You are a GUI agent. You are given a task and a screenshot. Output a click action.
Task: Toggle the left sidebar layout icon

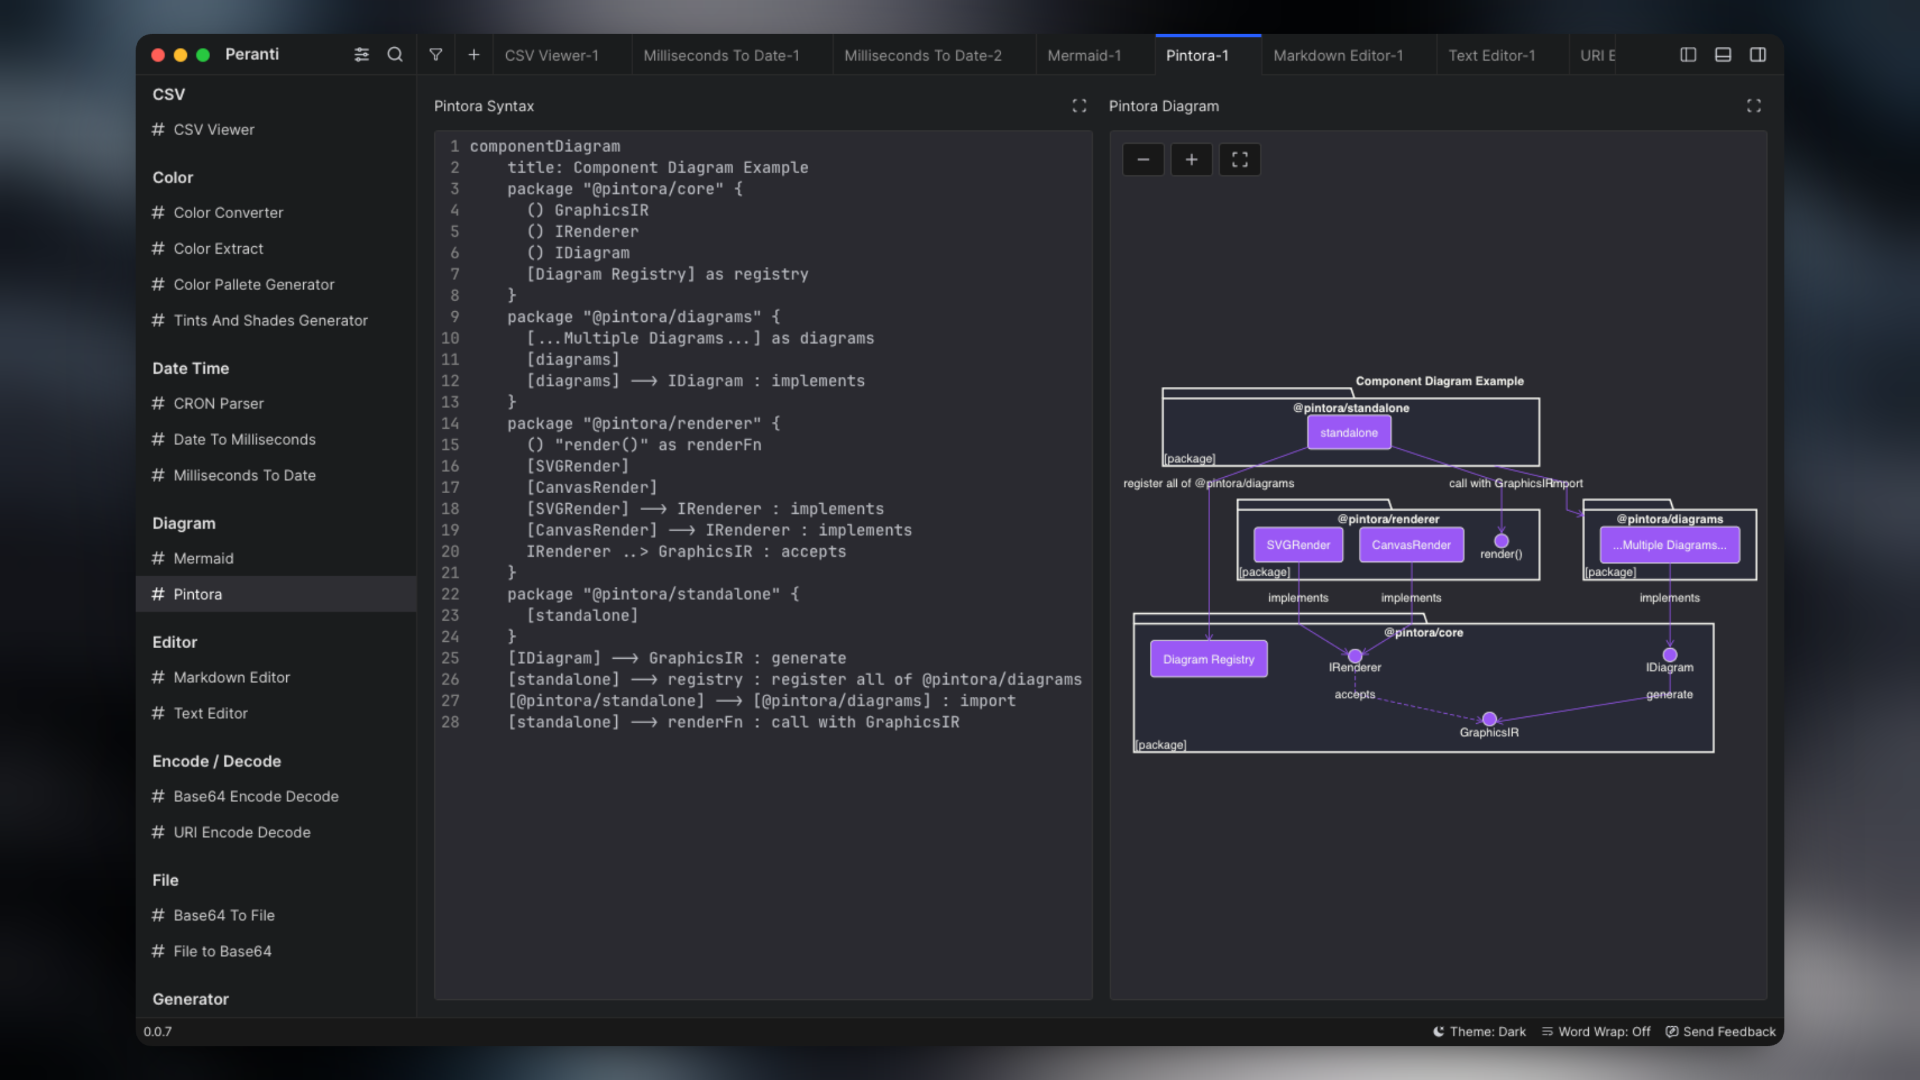coord(1688,55)
